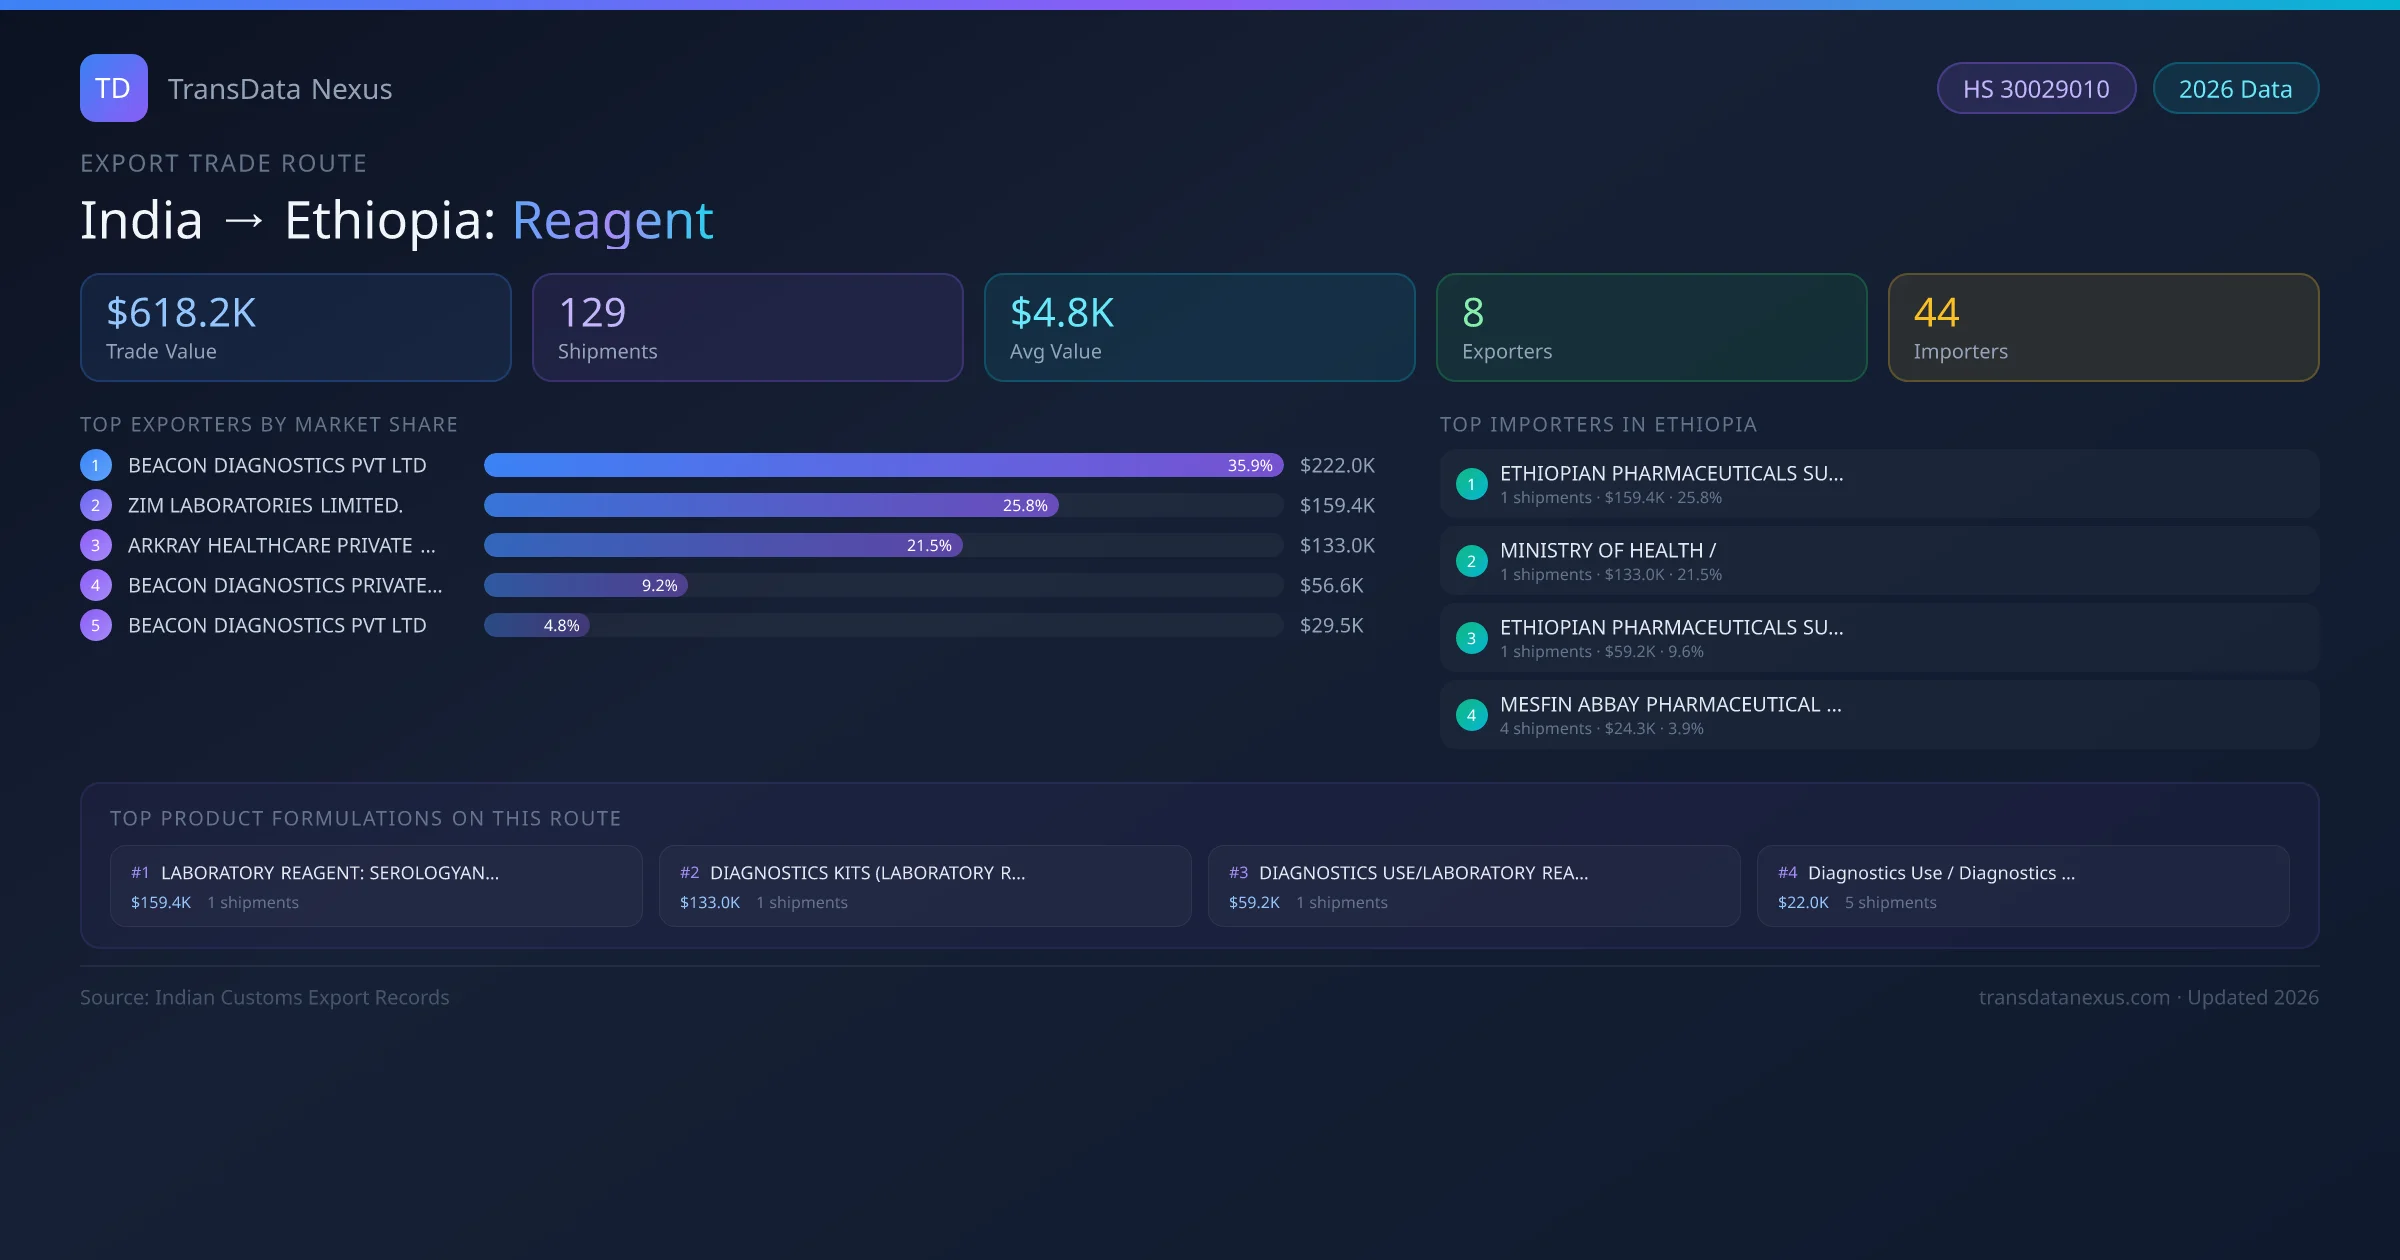Viewport: 2400px width, 1260px height.
Task: Open #4 Diagnostics Use formulation card
Action: pos(2022,886)
